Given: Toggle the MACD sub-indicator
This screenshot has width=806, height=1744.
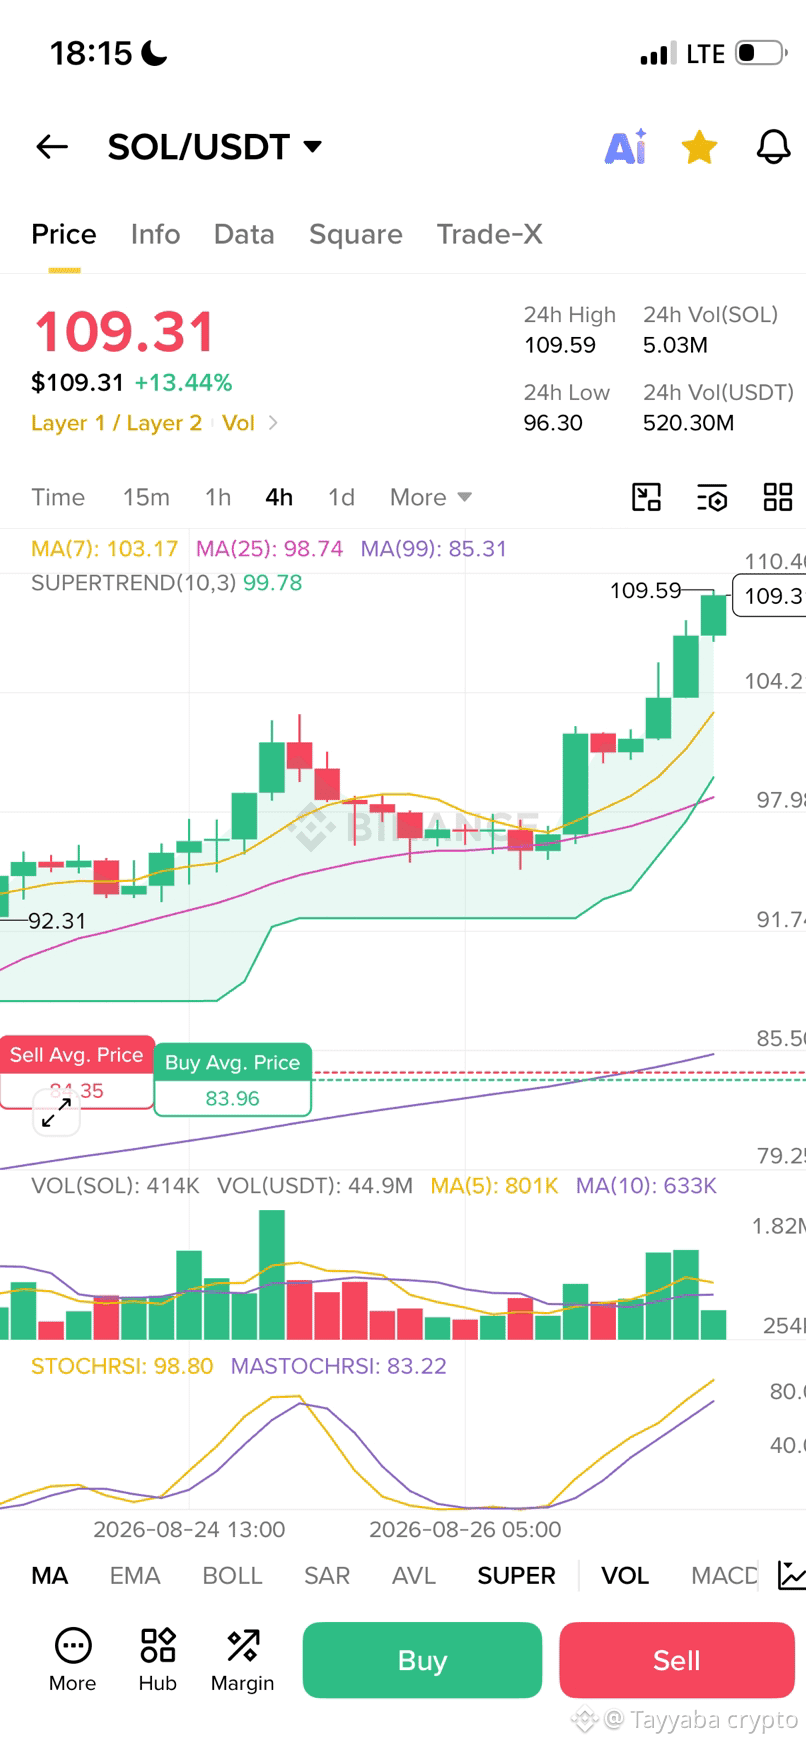Looking at the screenshot, I should 724,1576.
